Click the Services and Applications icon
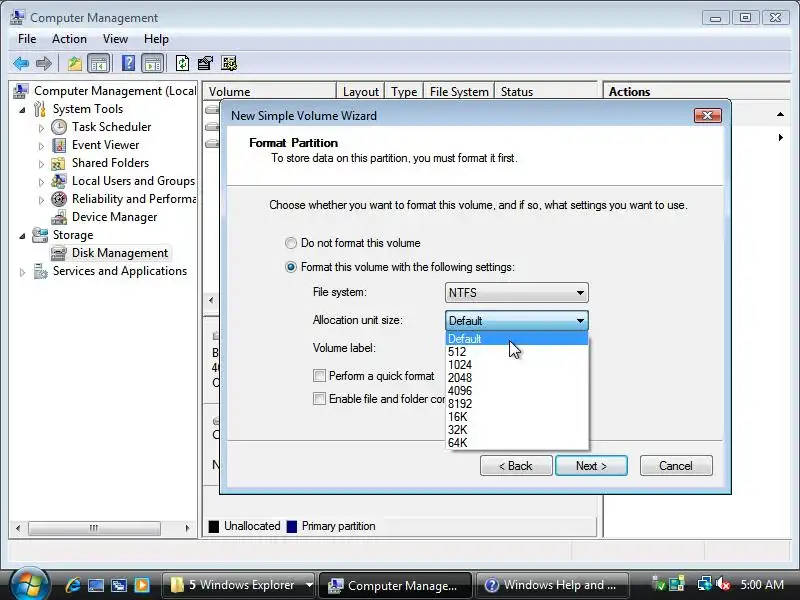The image size is (800, 600). 40,271
